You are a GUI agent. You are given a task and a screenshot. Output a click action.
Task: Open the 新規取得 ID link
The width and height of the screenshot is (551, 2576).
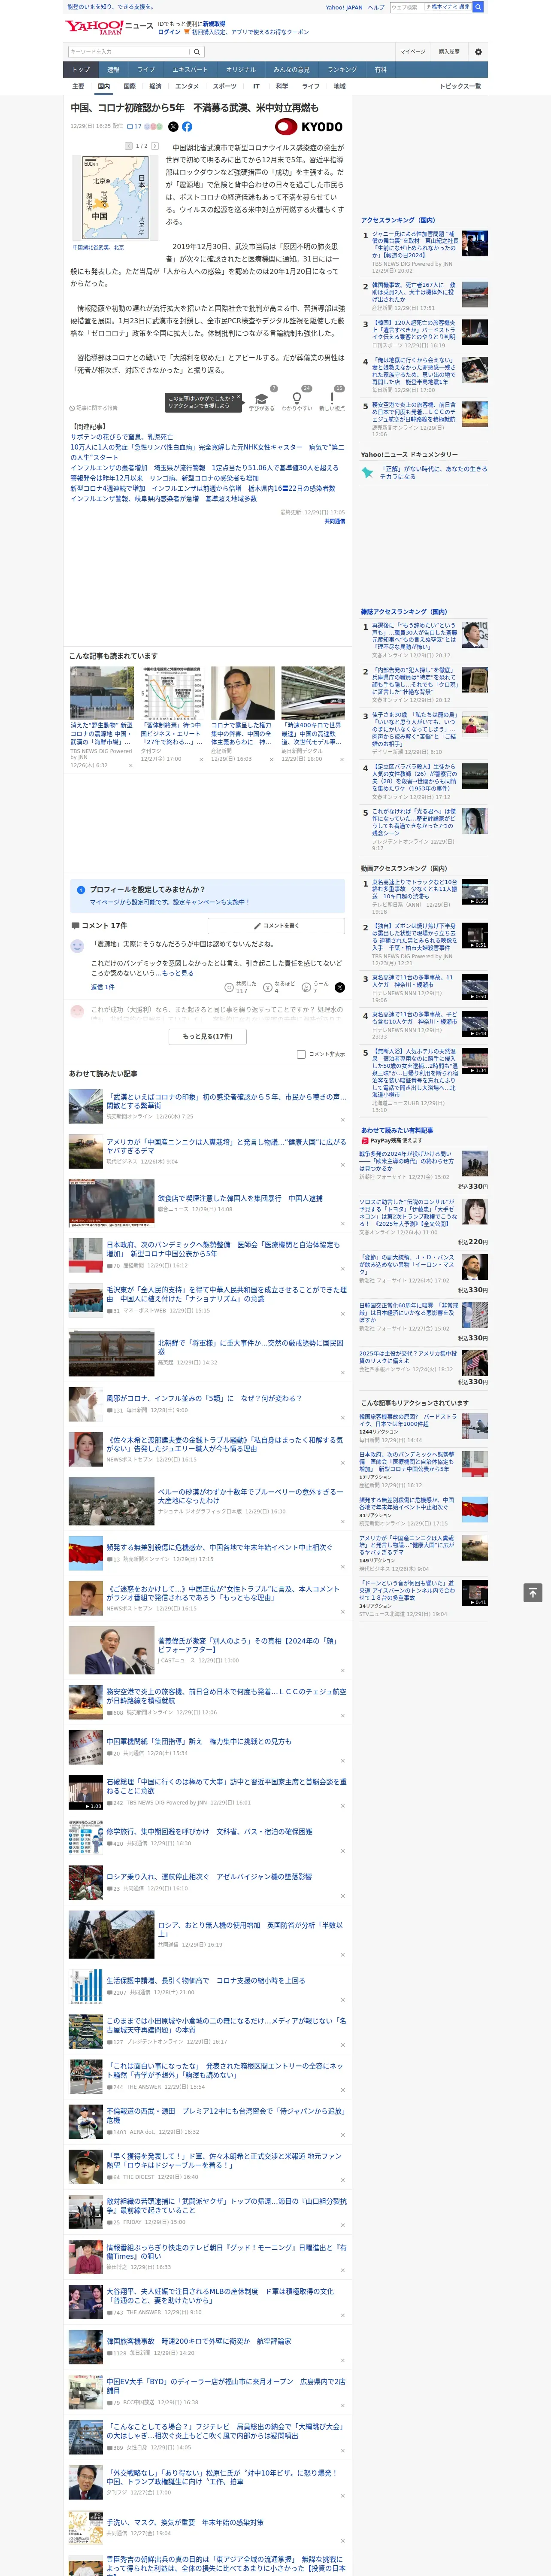pos(214,23)
